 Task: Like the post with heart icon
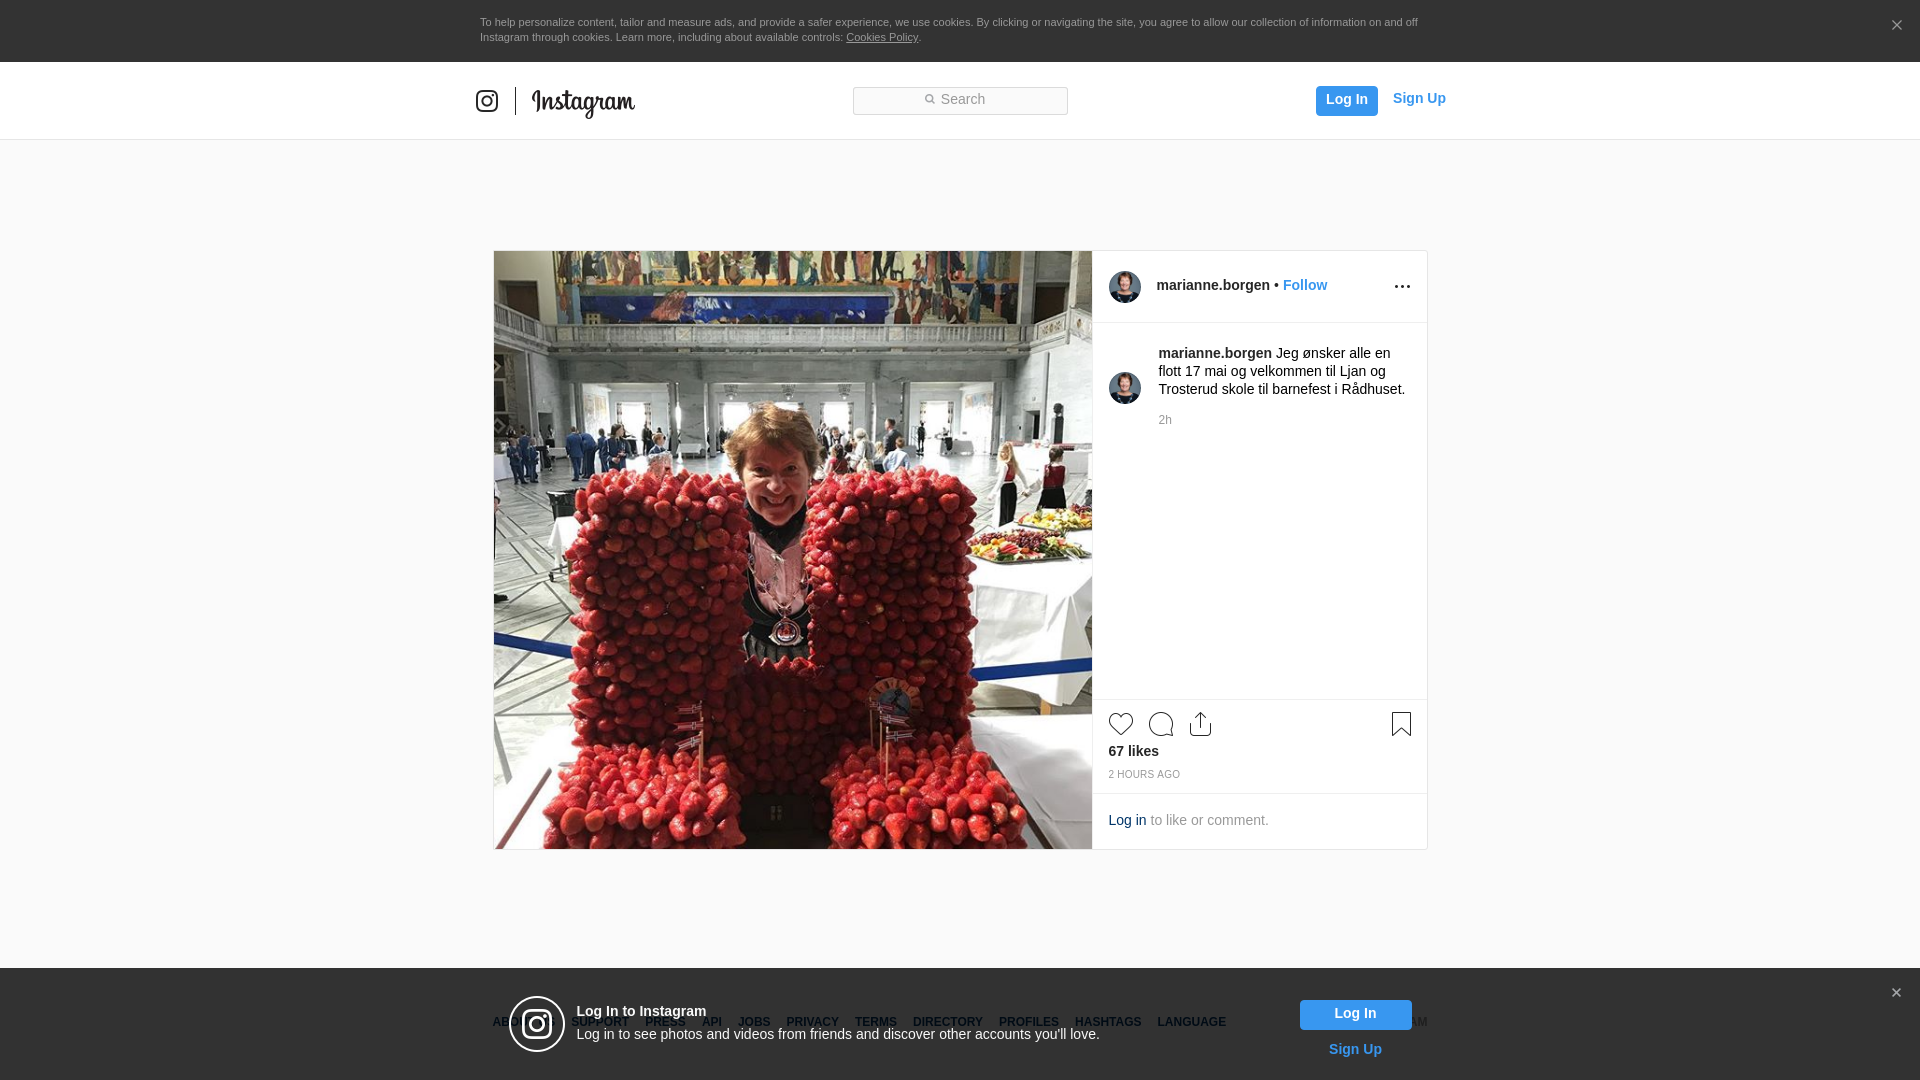pos(1121,724)
